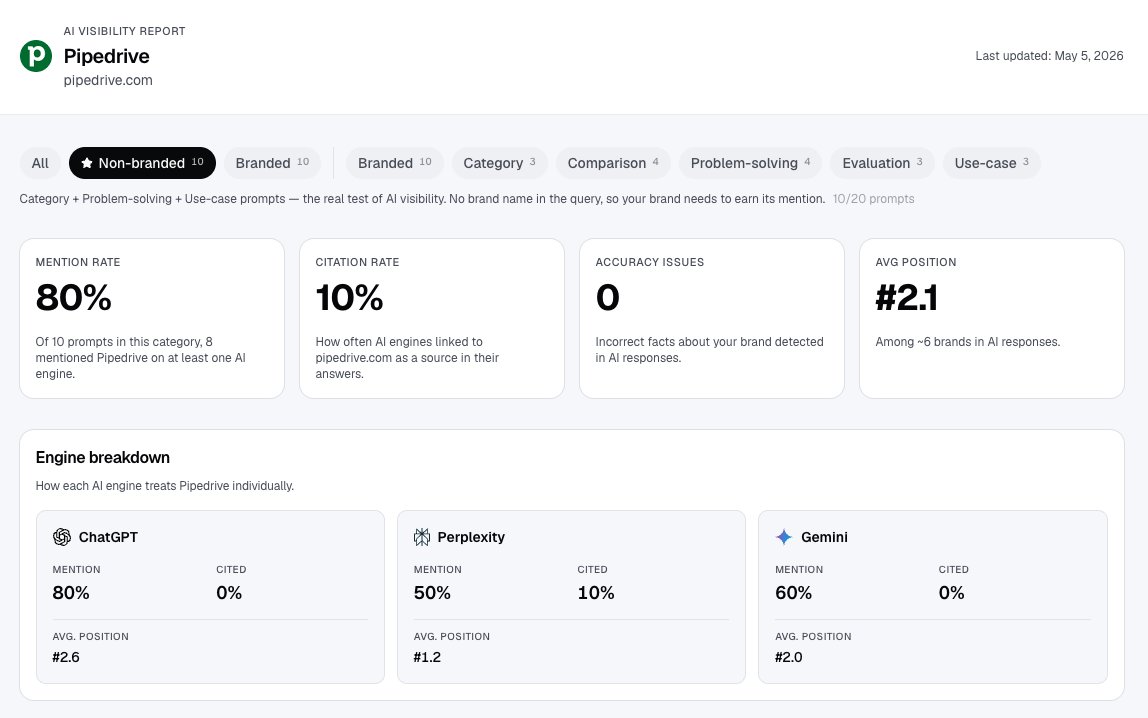
Task: Filter by Evaluation prompts
Action: pos(882,163)
